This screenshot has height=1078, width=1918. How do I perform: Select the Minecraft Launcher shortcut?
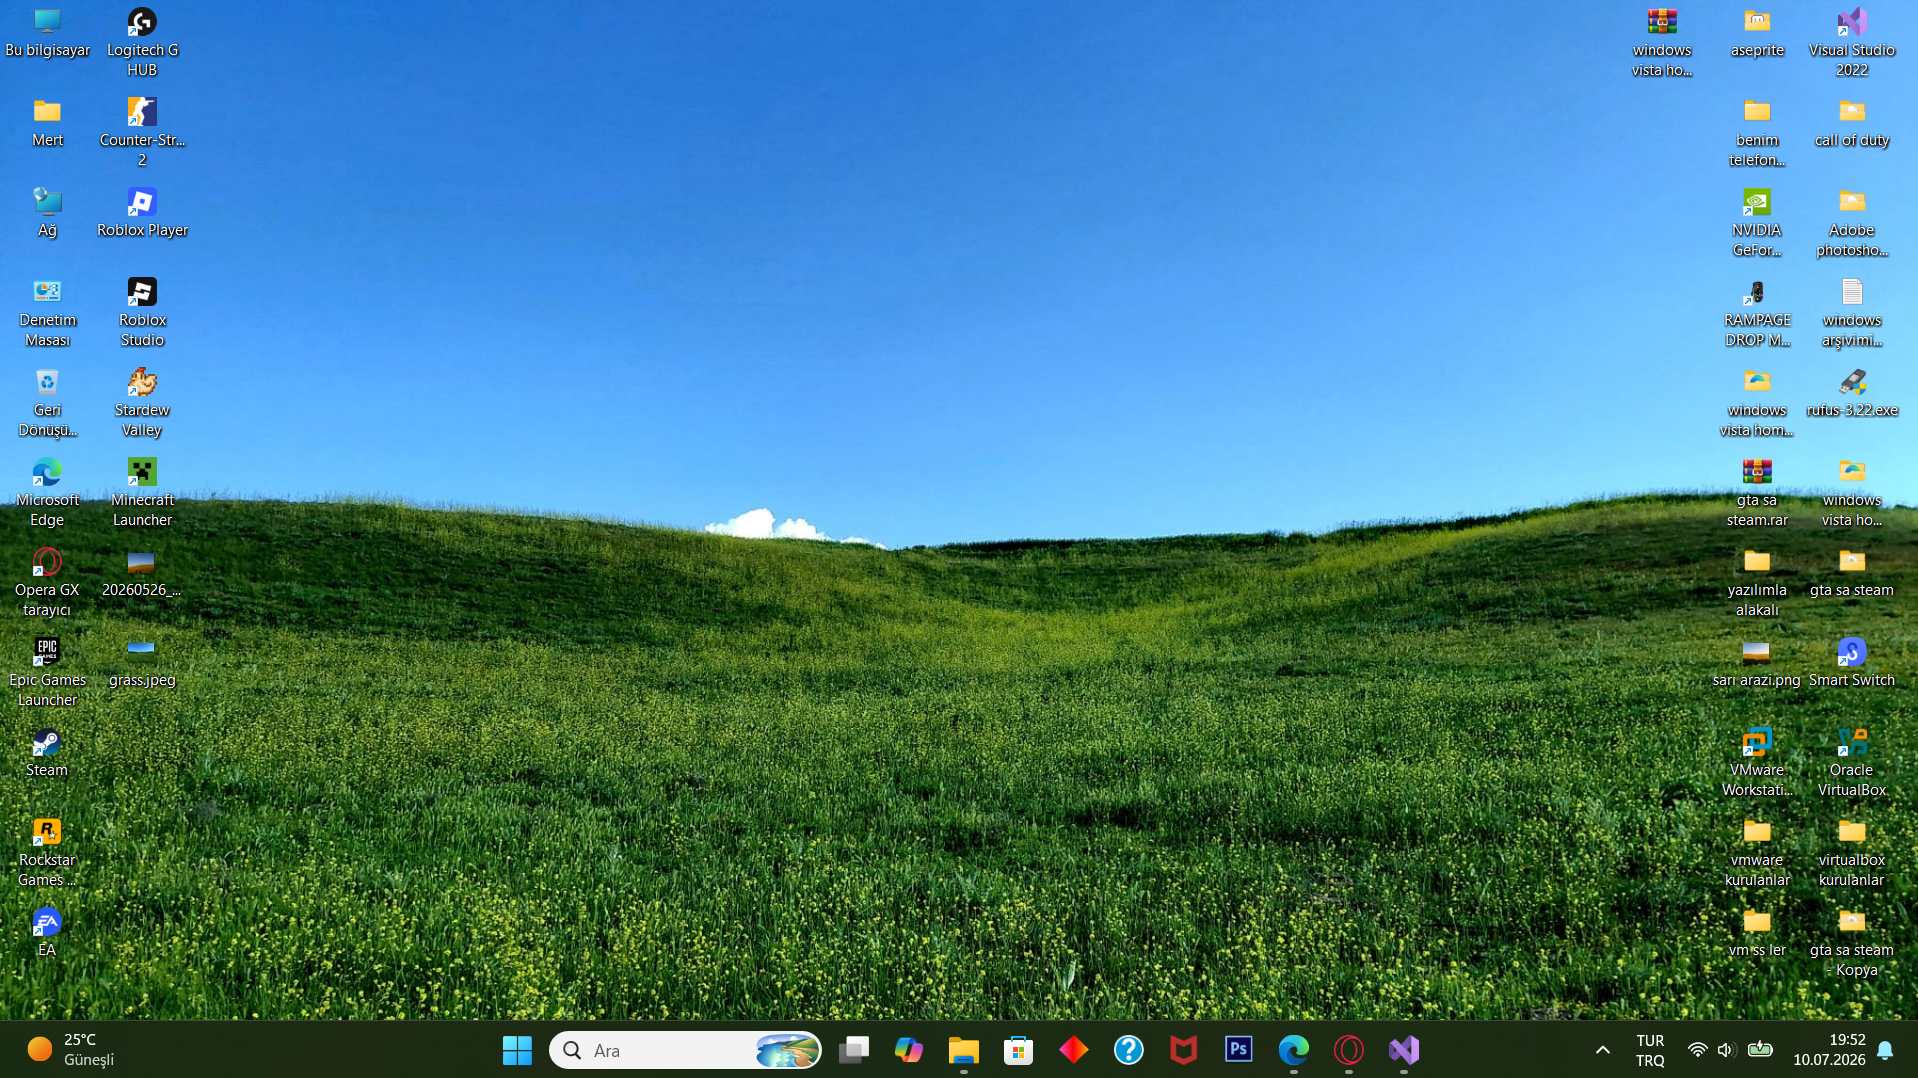click(x=142, y=493)
